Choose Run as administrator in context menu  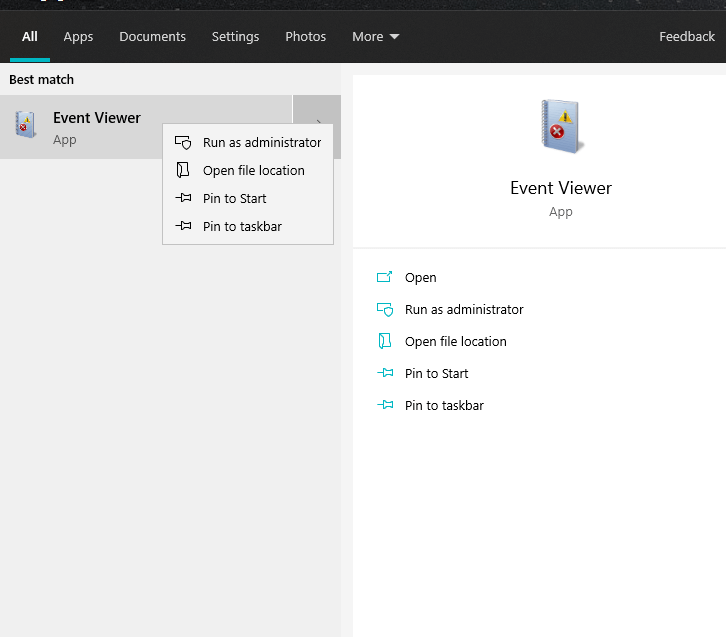pyautogui.click(x=248, y=143)
